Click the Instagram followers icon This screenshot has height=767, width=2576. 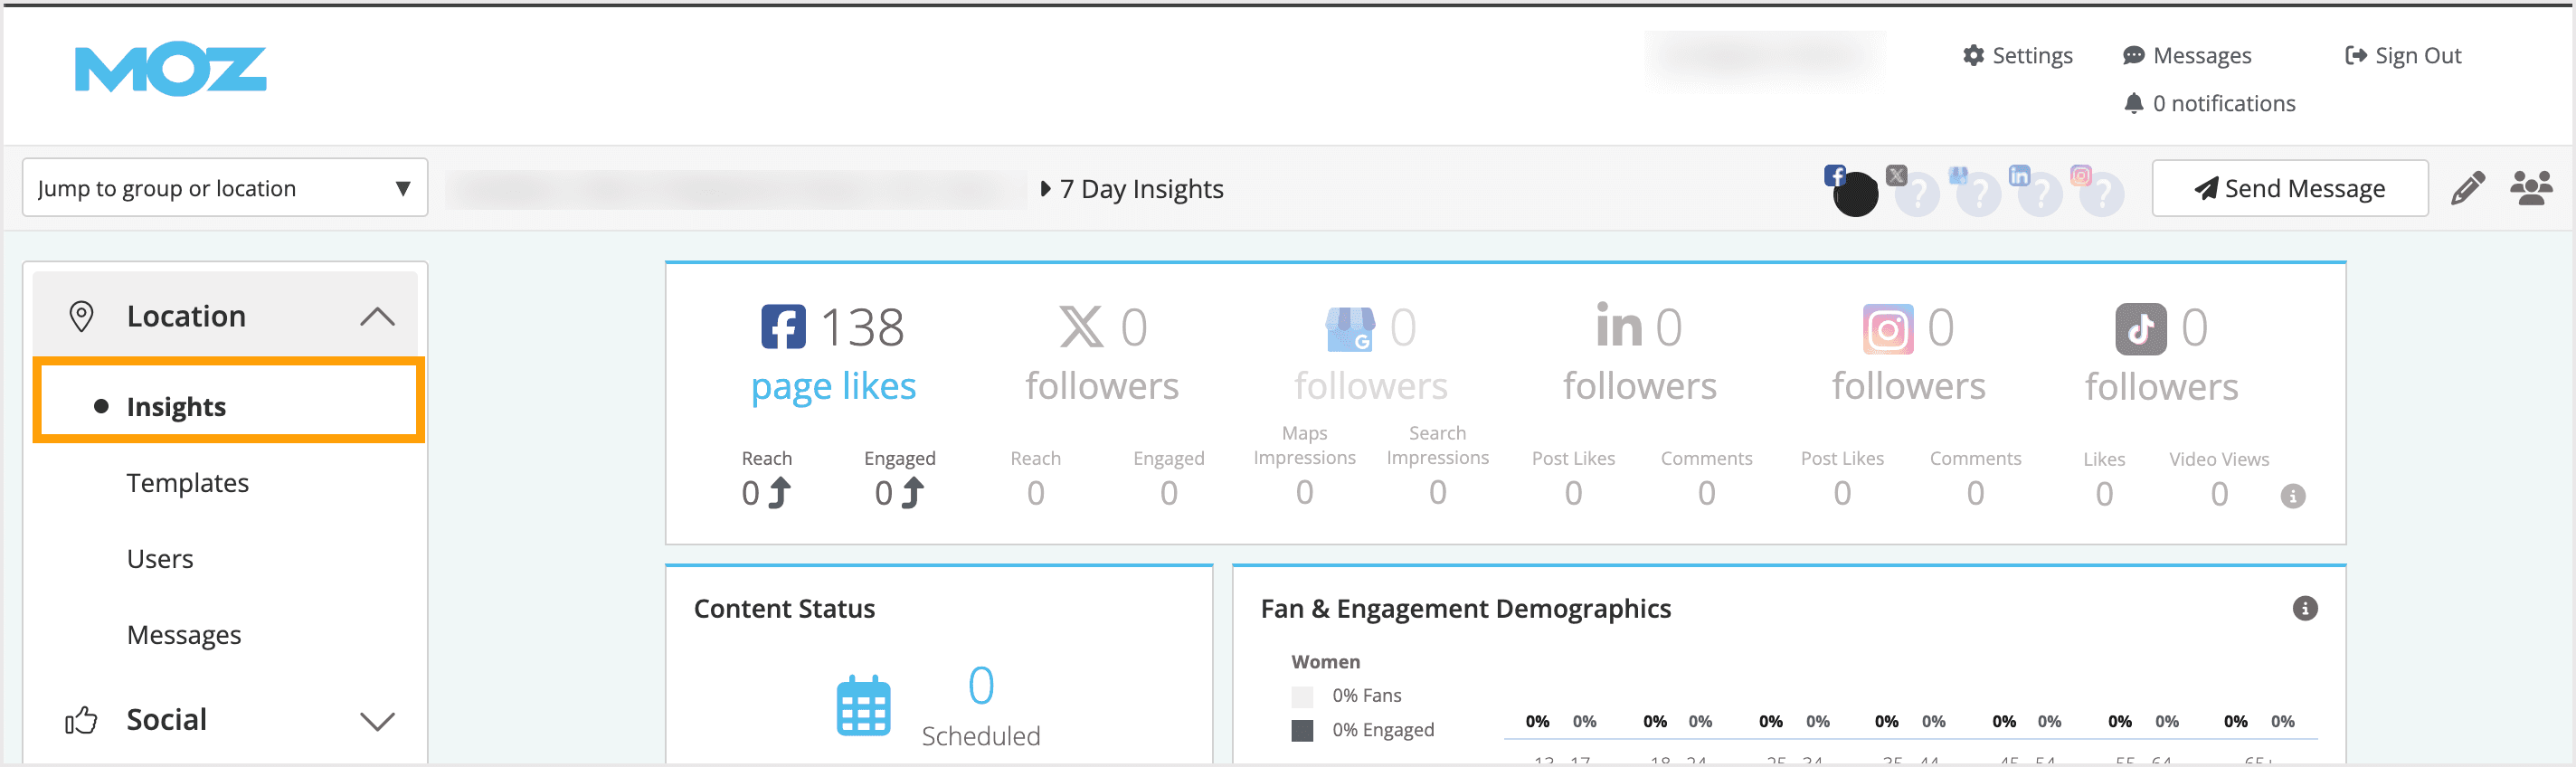click(x=1887, y=329)
